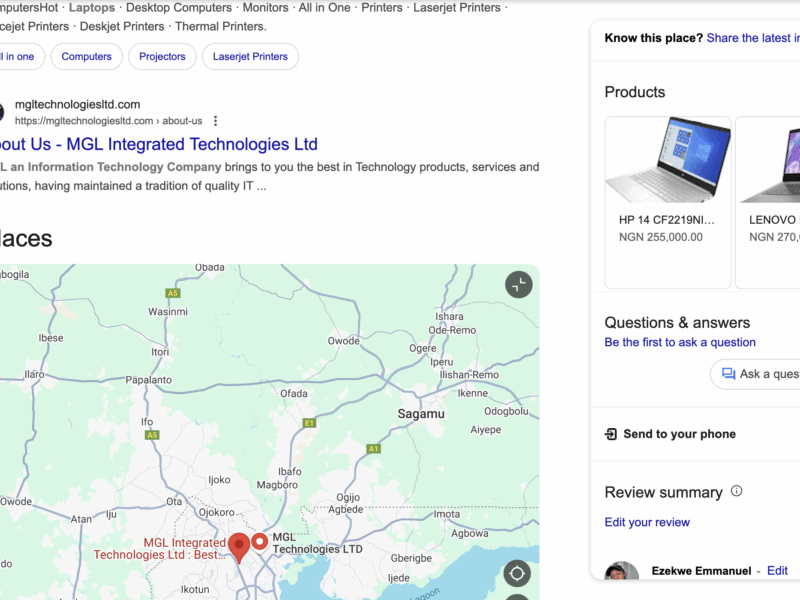The width and height of the screenshot is (800, 600).
Task: Click the Papalanto label on map
Action: (148, 380)
